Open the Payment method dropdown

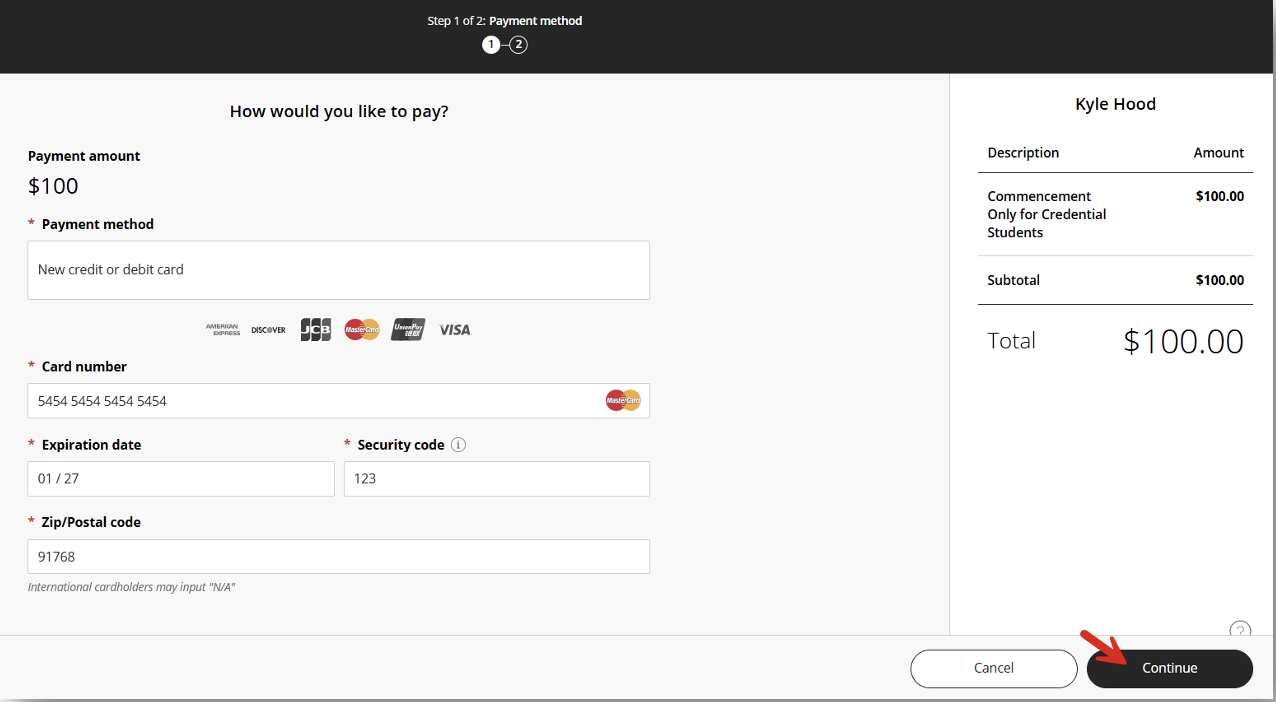click(x=338, y=270)
